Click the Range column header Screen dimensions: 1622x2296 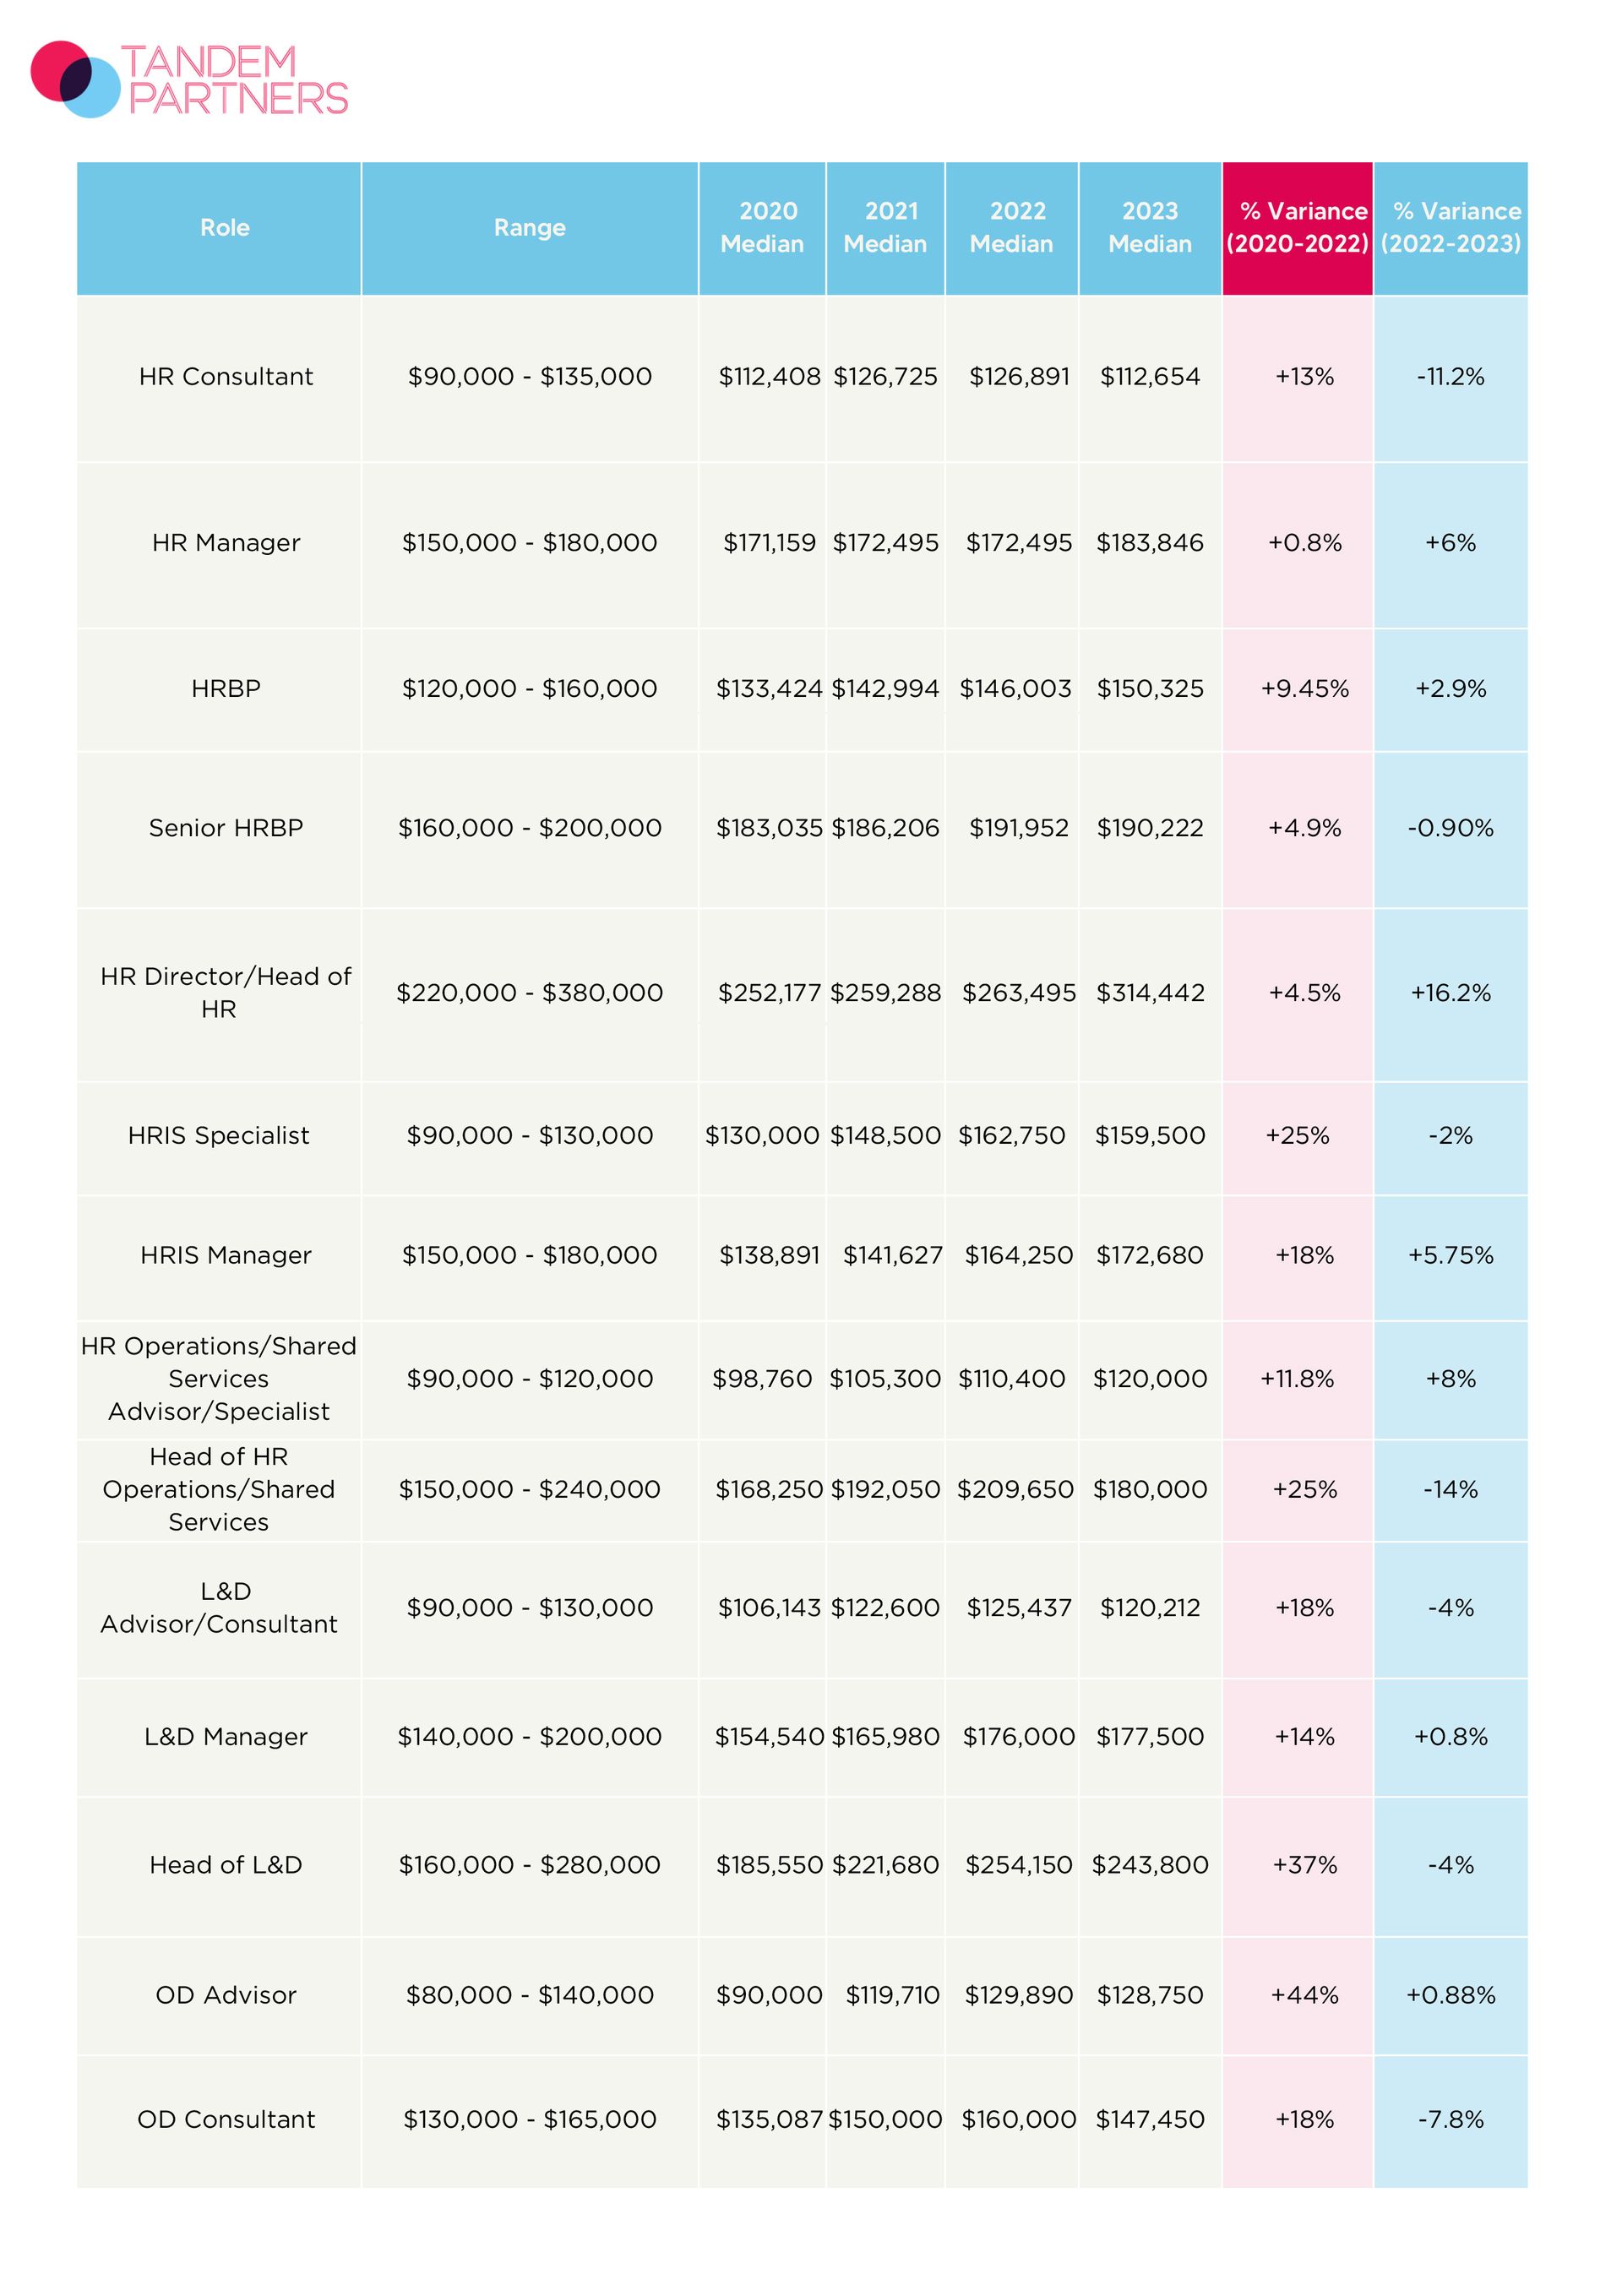pyautogui.click(x=529, y=228)
